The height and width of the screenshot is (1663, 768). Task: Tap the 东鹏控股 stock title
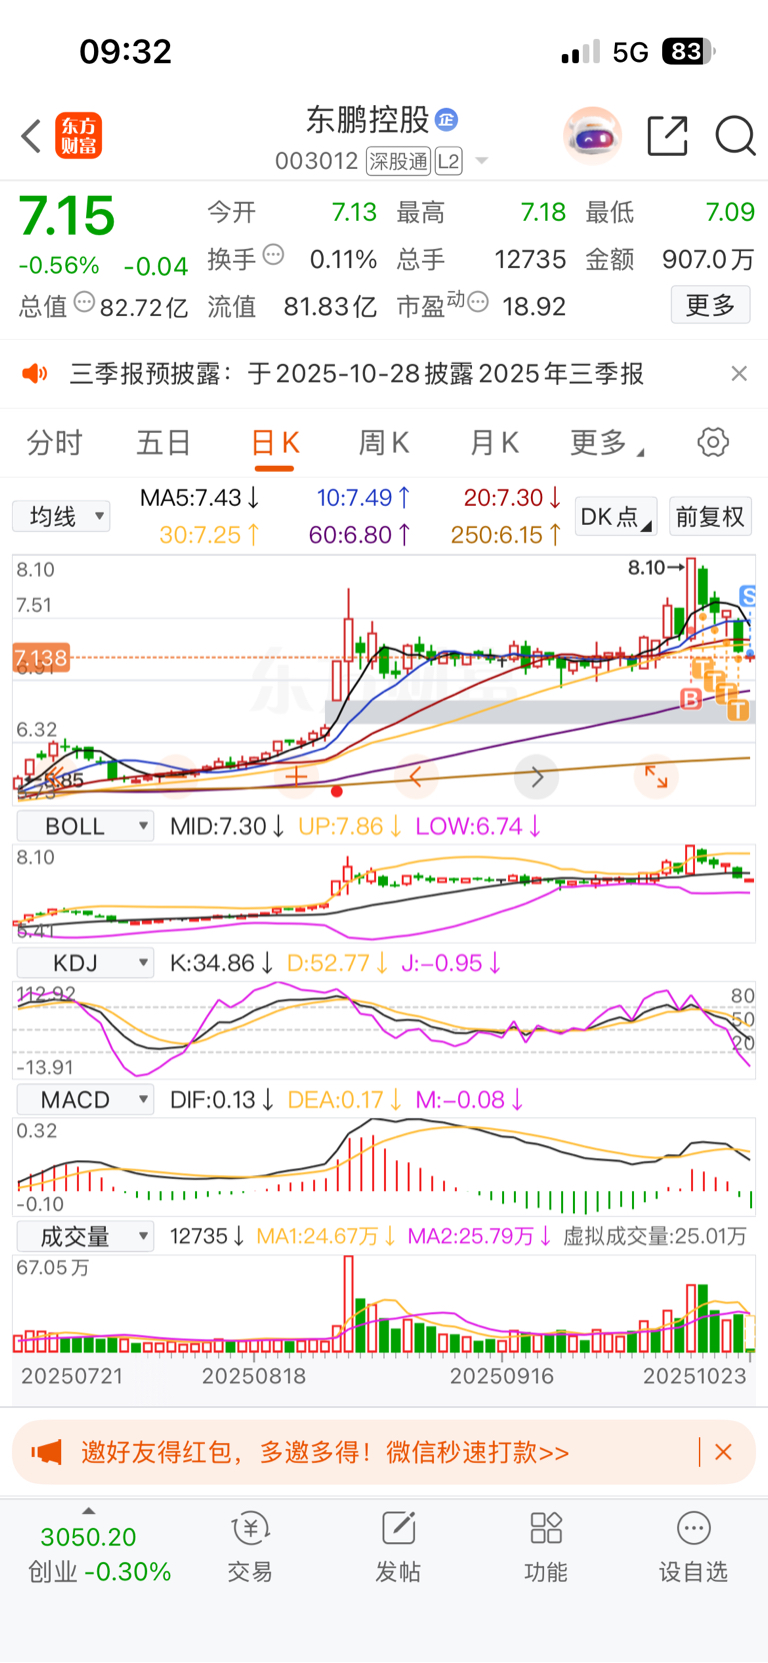(x=367, y=120)
